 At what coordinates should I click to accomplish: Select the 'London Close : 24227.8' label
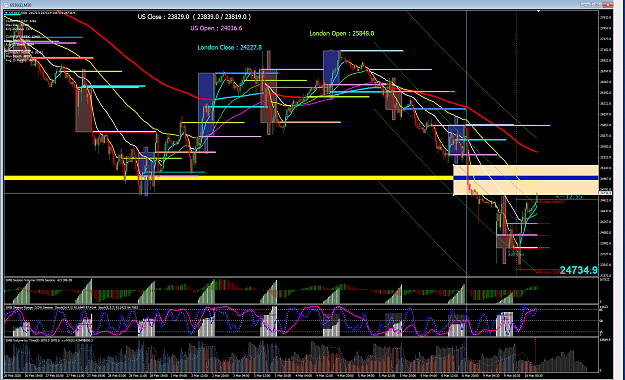click(x=230, y=47)
